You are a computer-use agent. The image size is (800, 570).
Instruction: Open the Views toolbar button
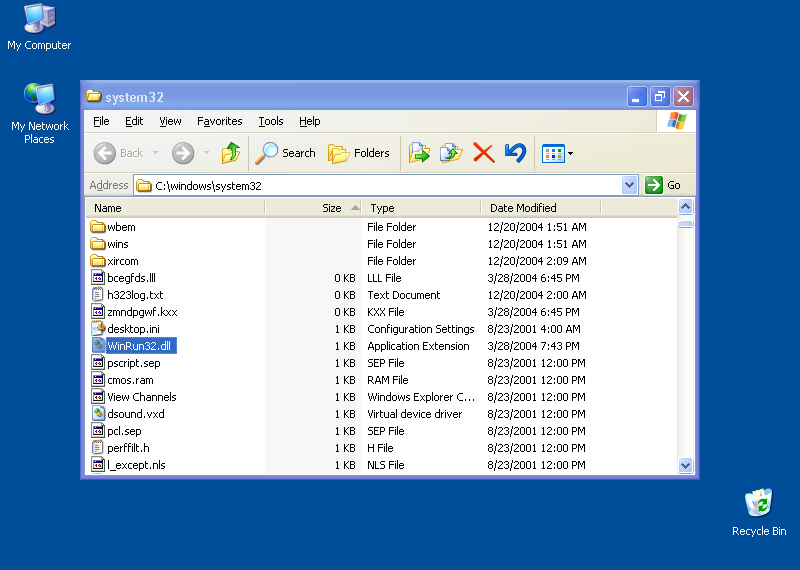[x=554, y=153]
